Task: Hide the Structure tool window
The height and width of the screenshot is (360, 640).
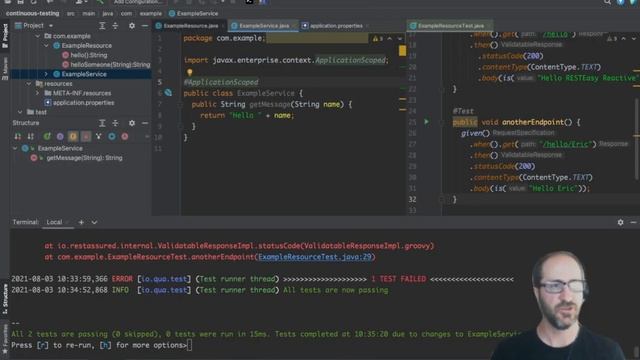Action: (144, 123)
